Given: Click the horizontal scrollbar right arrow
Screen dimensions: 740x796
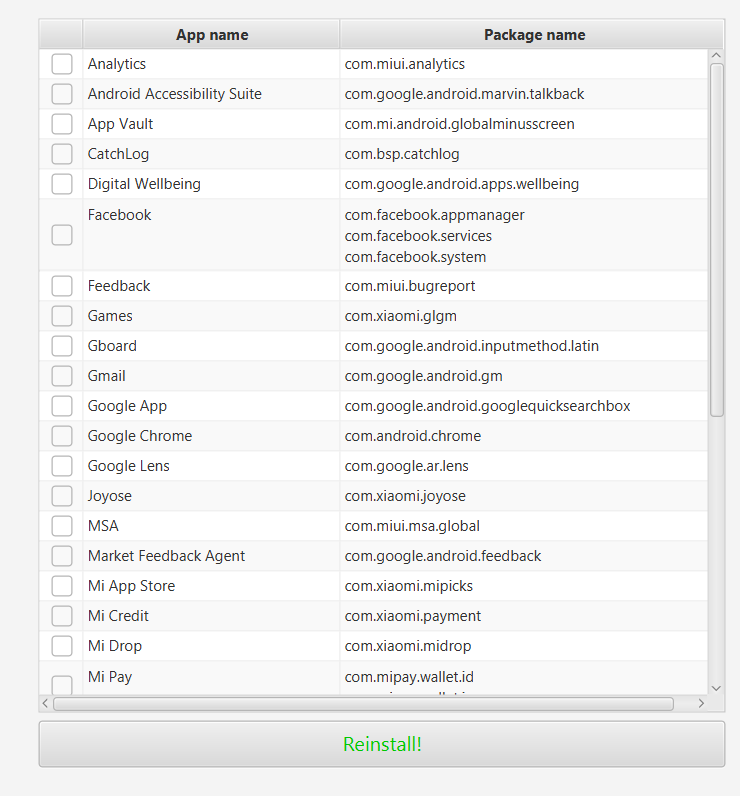Looking at the screenshot, I should 701,703.
